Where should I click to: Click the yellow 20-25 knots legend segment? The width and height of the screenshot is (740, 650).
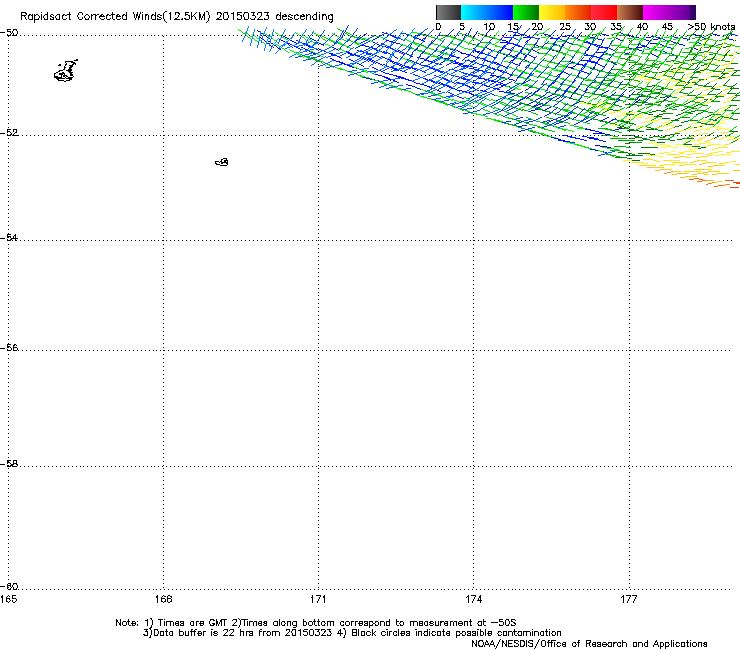click(x=552, y=12)
